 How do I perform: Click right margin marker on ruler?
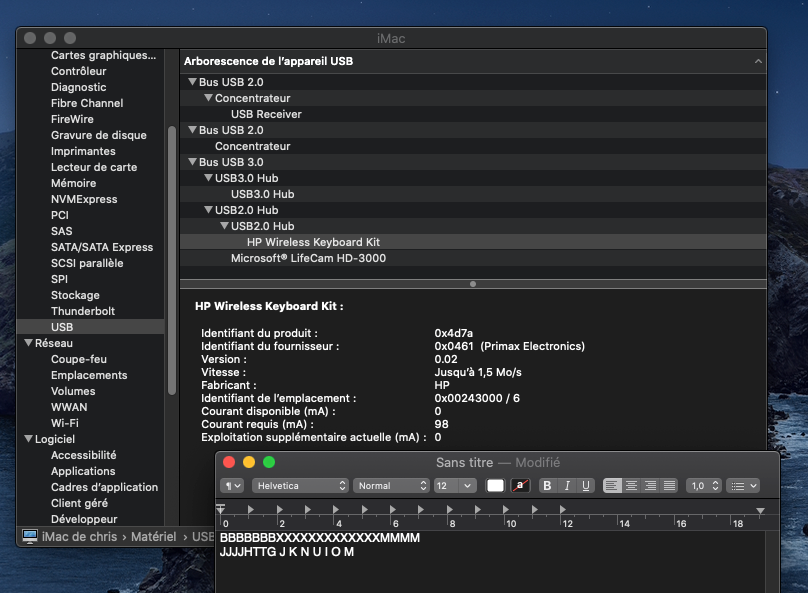coord(760,511)
